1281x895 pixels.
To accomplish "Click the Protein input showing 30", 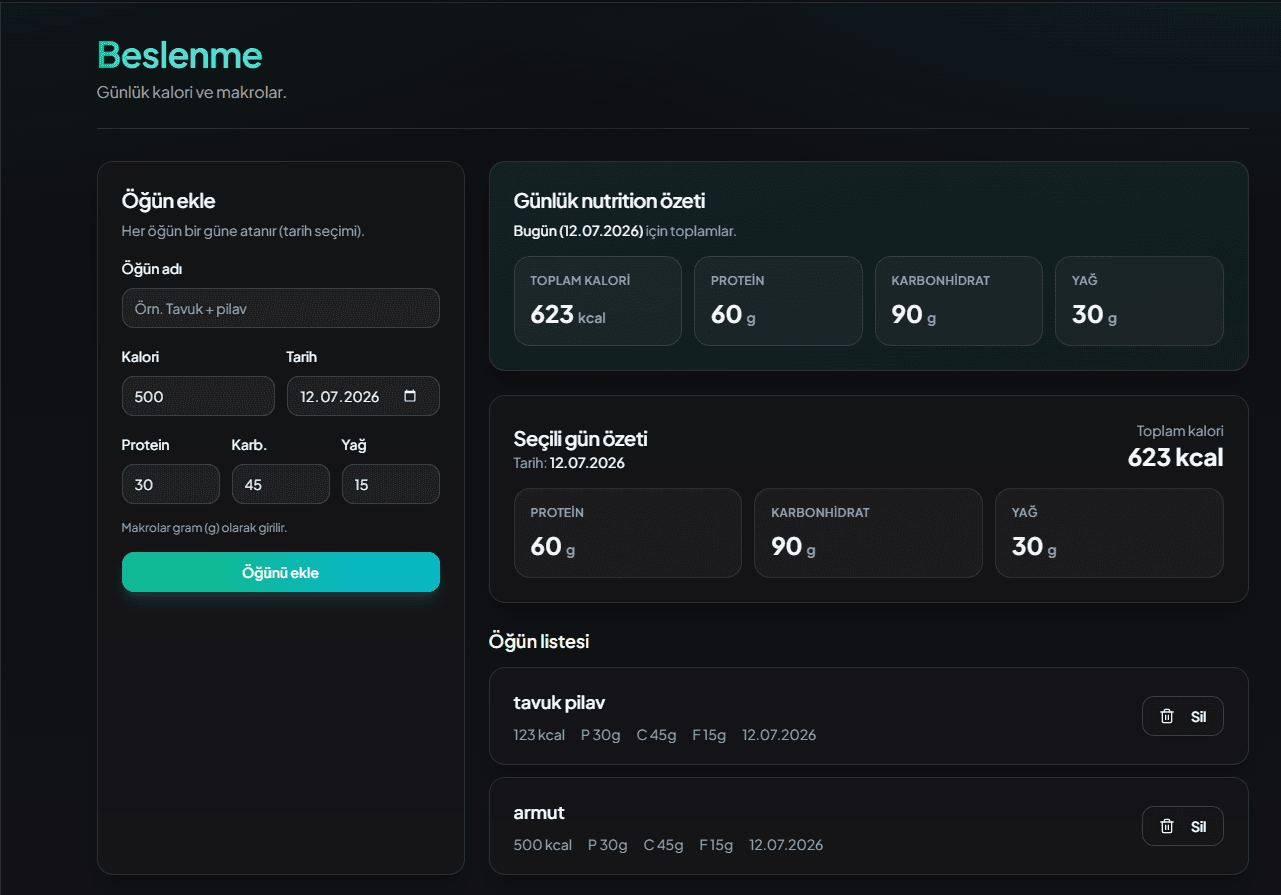I will 171,484.
